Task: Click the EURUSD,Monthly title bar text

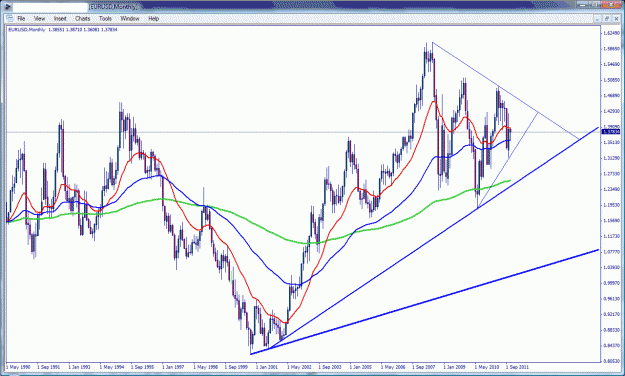Action: pyautogui.click(x=113, y=7)
